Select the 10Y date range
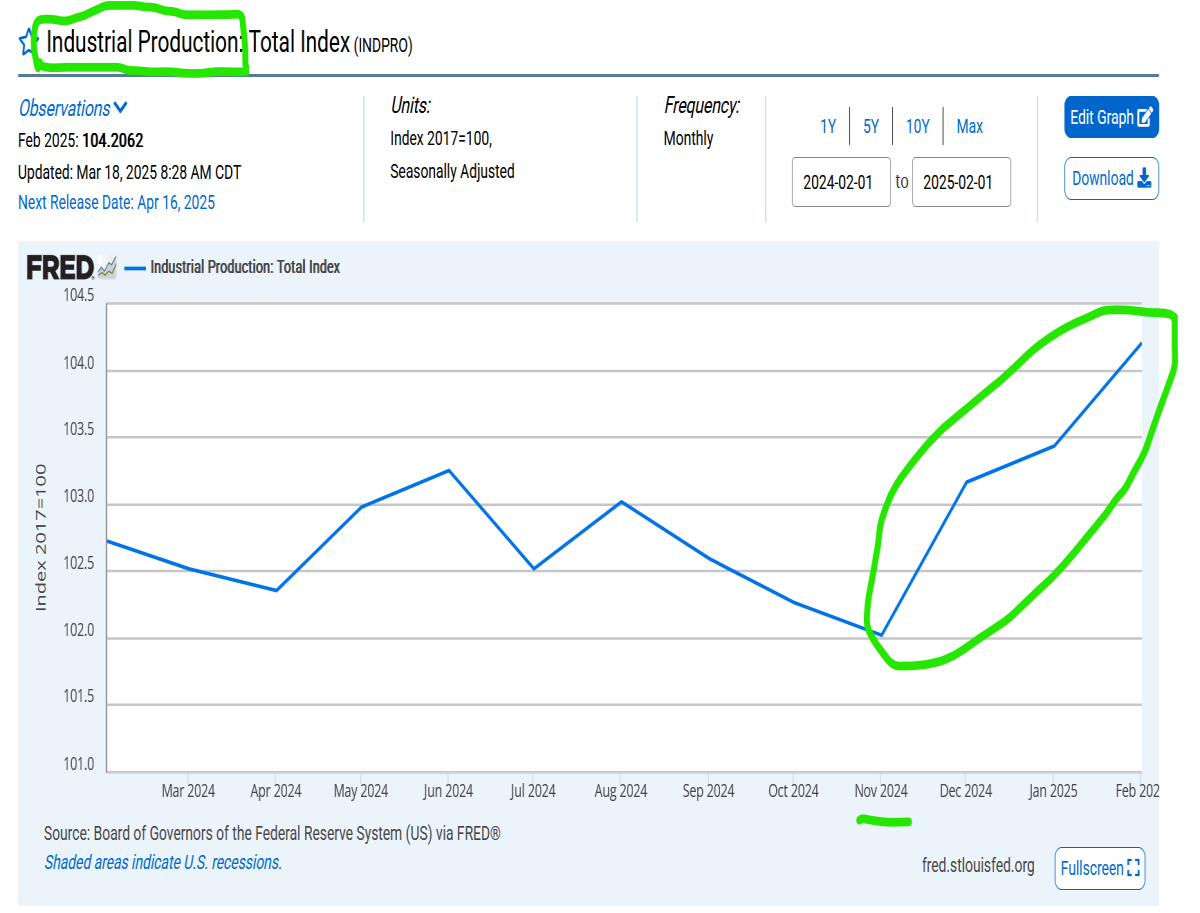The width and height of the screenshot is (1200, 913). click(917, 126)
